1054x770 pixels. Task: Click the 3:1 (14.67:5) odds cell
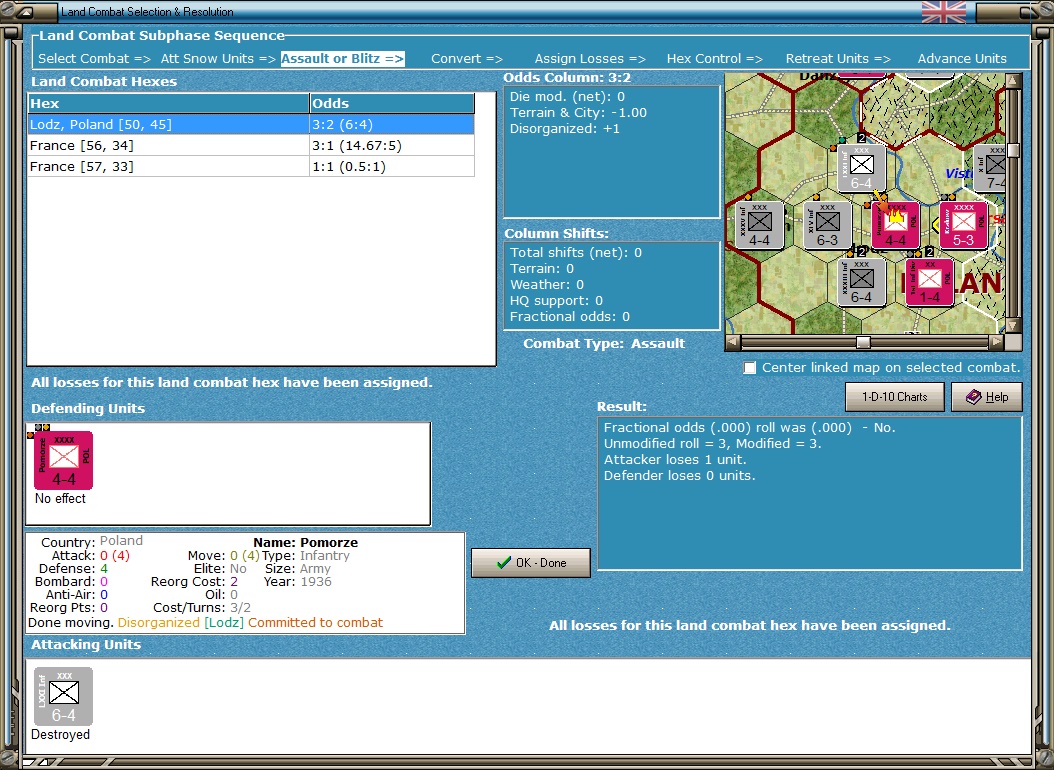[392, 146]
